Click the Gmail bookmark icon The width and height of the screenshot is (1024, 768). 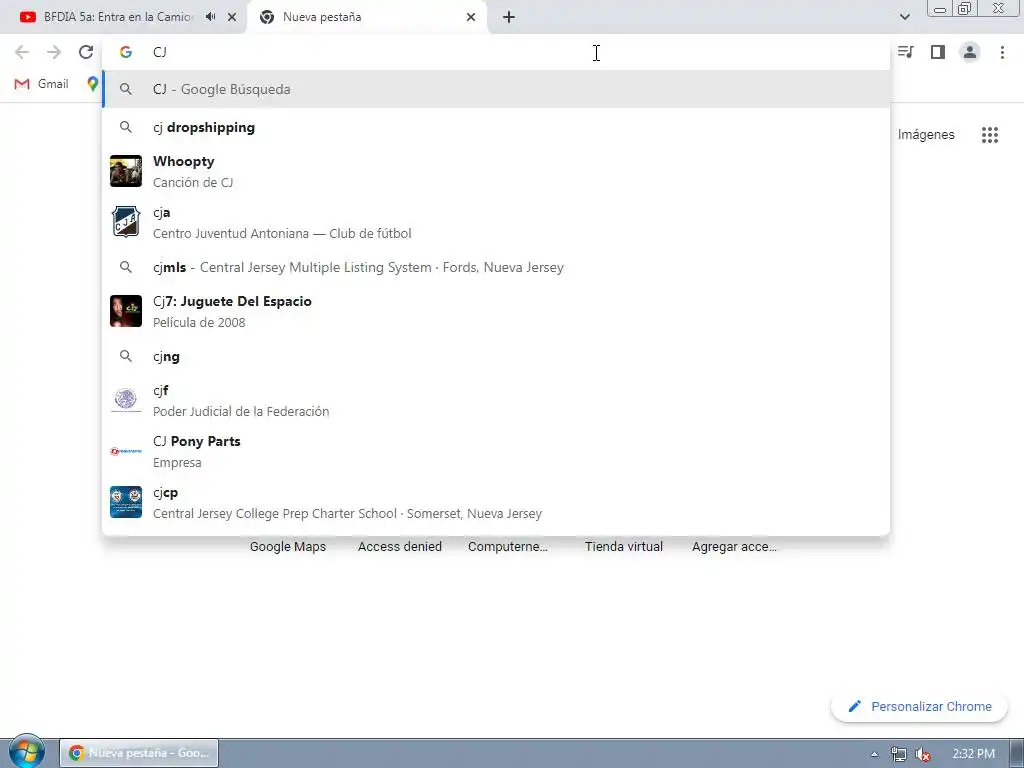click(x=22, y=84)
